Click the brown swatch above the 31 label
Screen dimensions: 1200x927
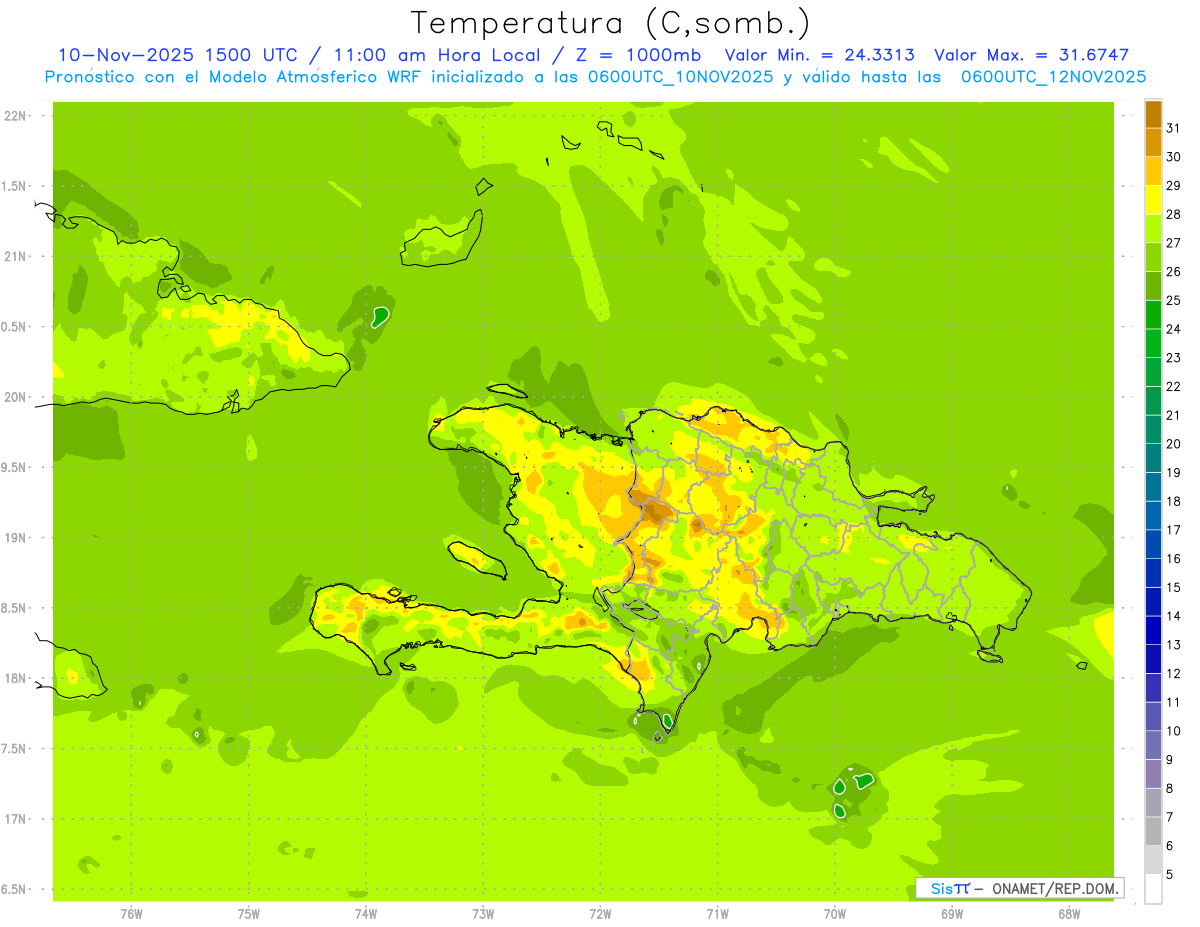click(1153, 114)
